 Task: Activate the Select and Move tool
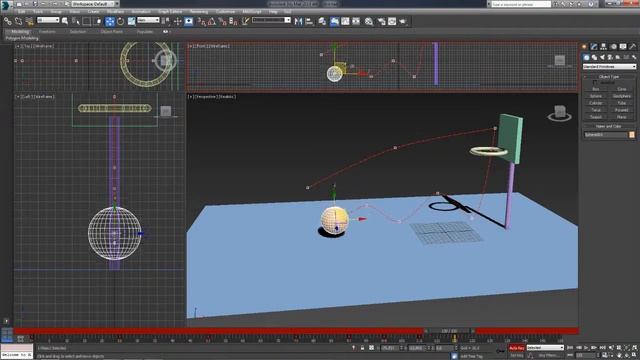pos(110,21)
